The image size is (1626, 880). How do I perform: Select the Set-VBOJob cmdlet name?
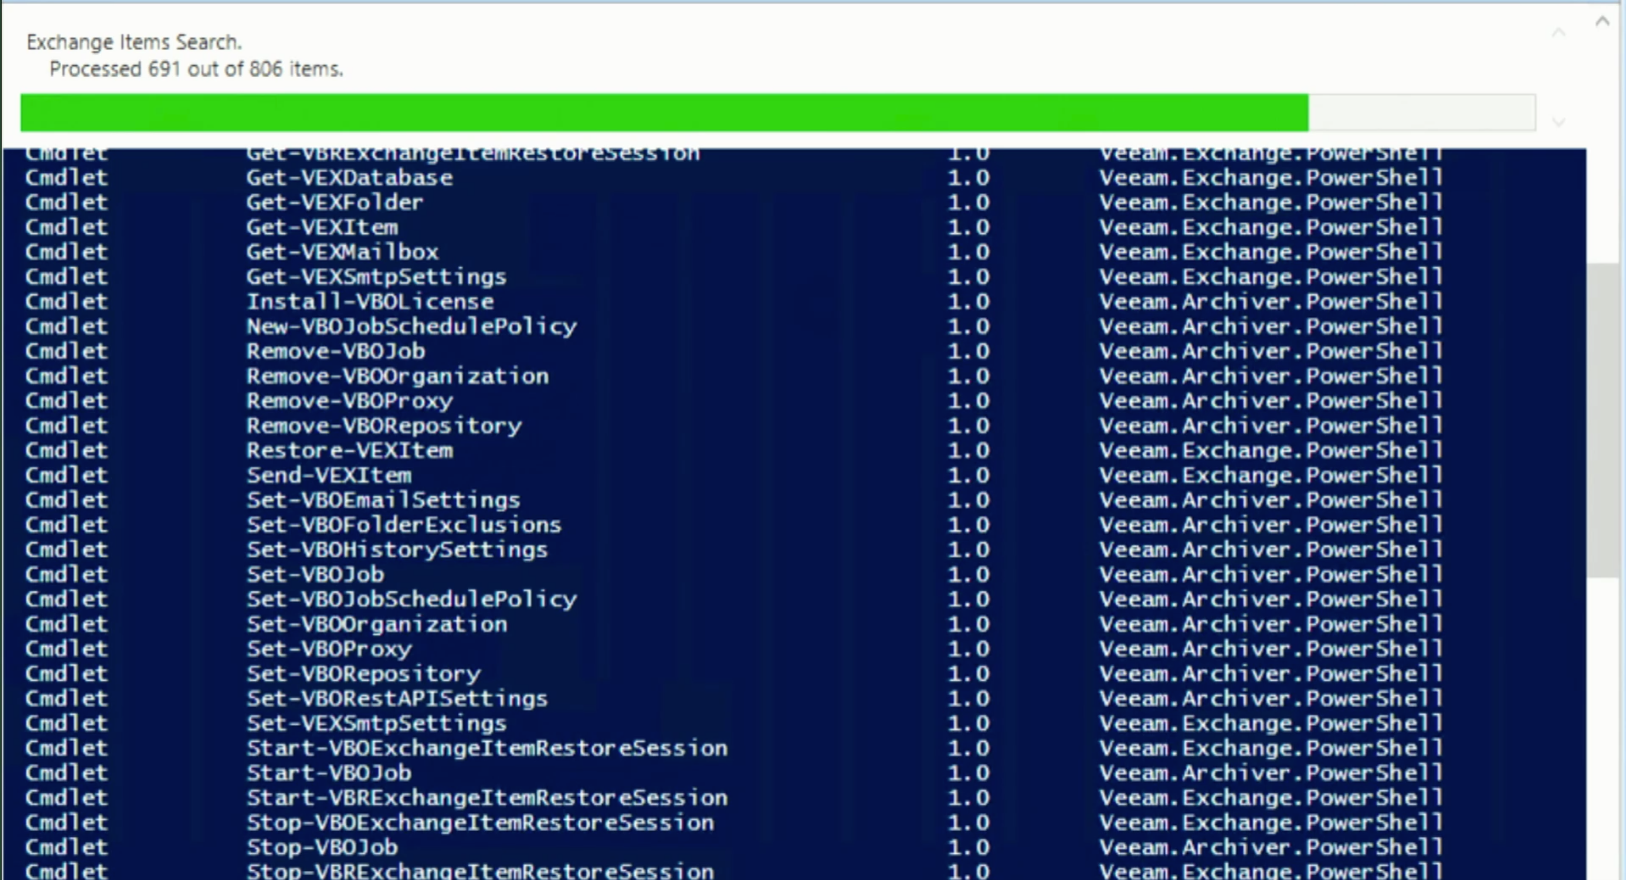click(315, 575)
